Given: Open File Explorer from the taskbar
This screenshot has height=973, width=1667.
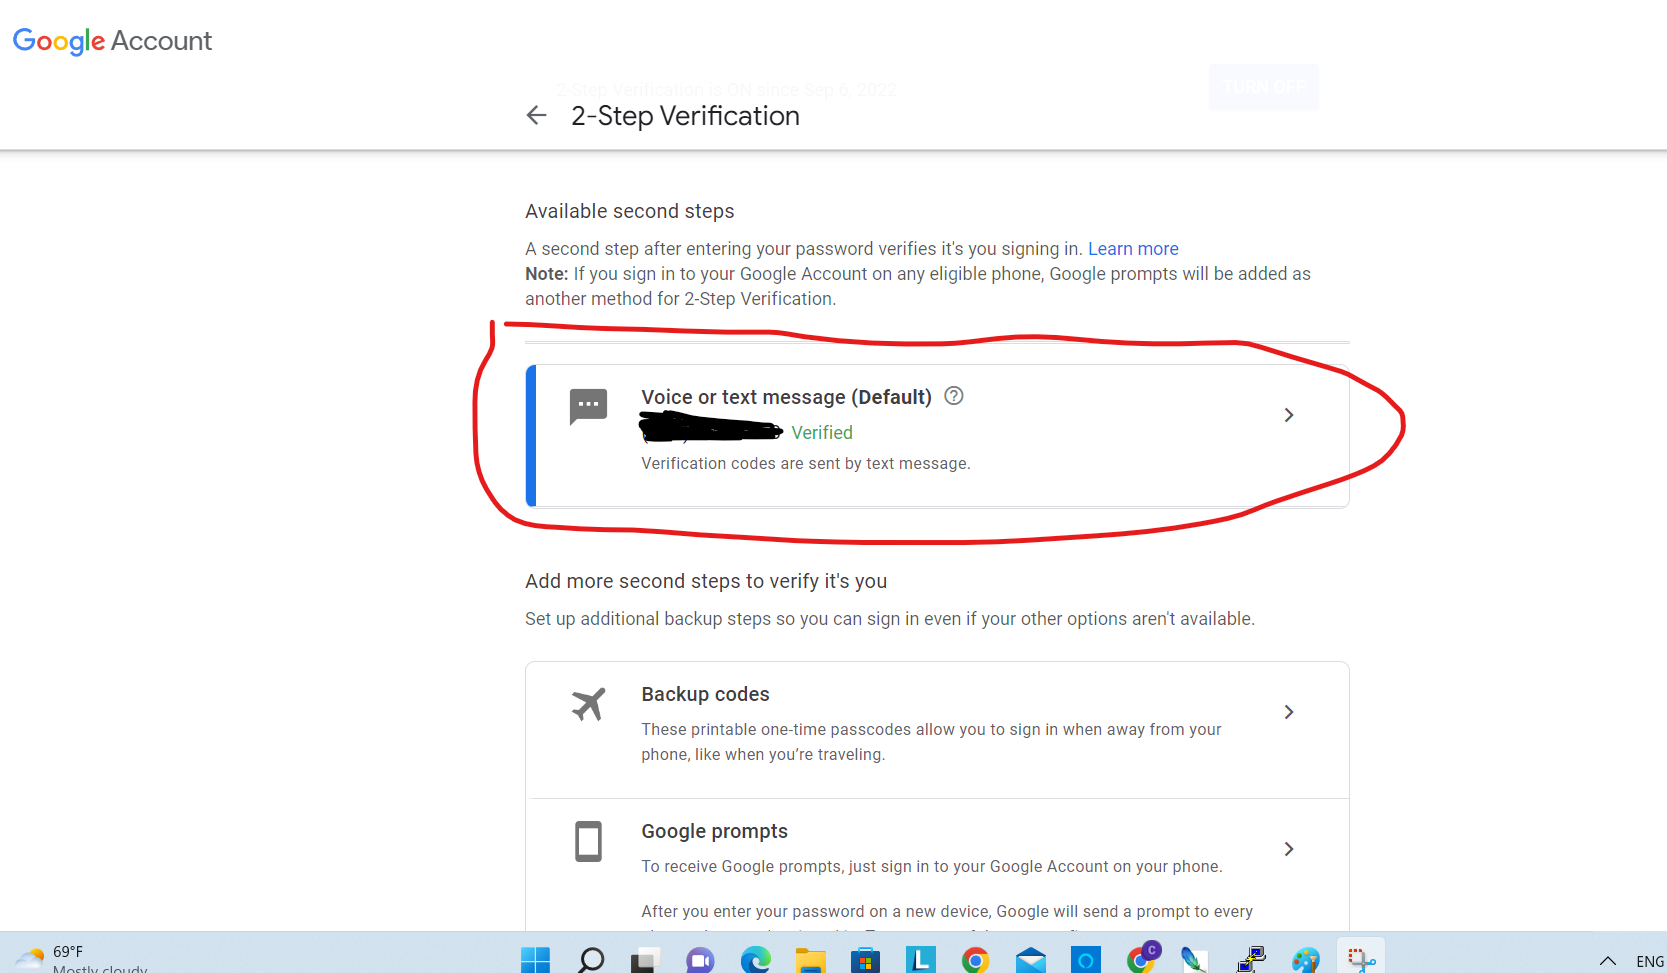Looking at the screenshot, I should [810, 960].
